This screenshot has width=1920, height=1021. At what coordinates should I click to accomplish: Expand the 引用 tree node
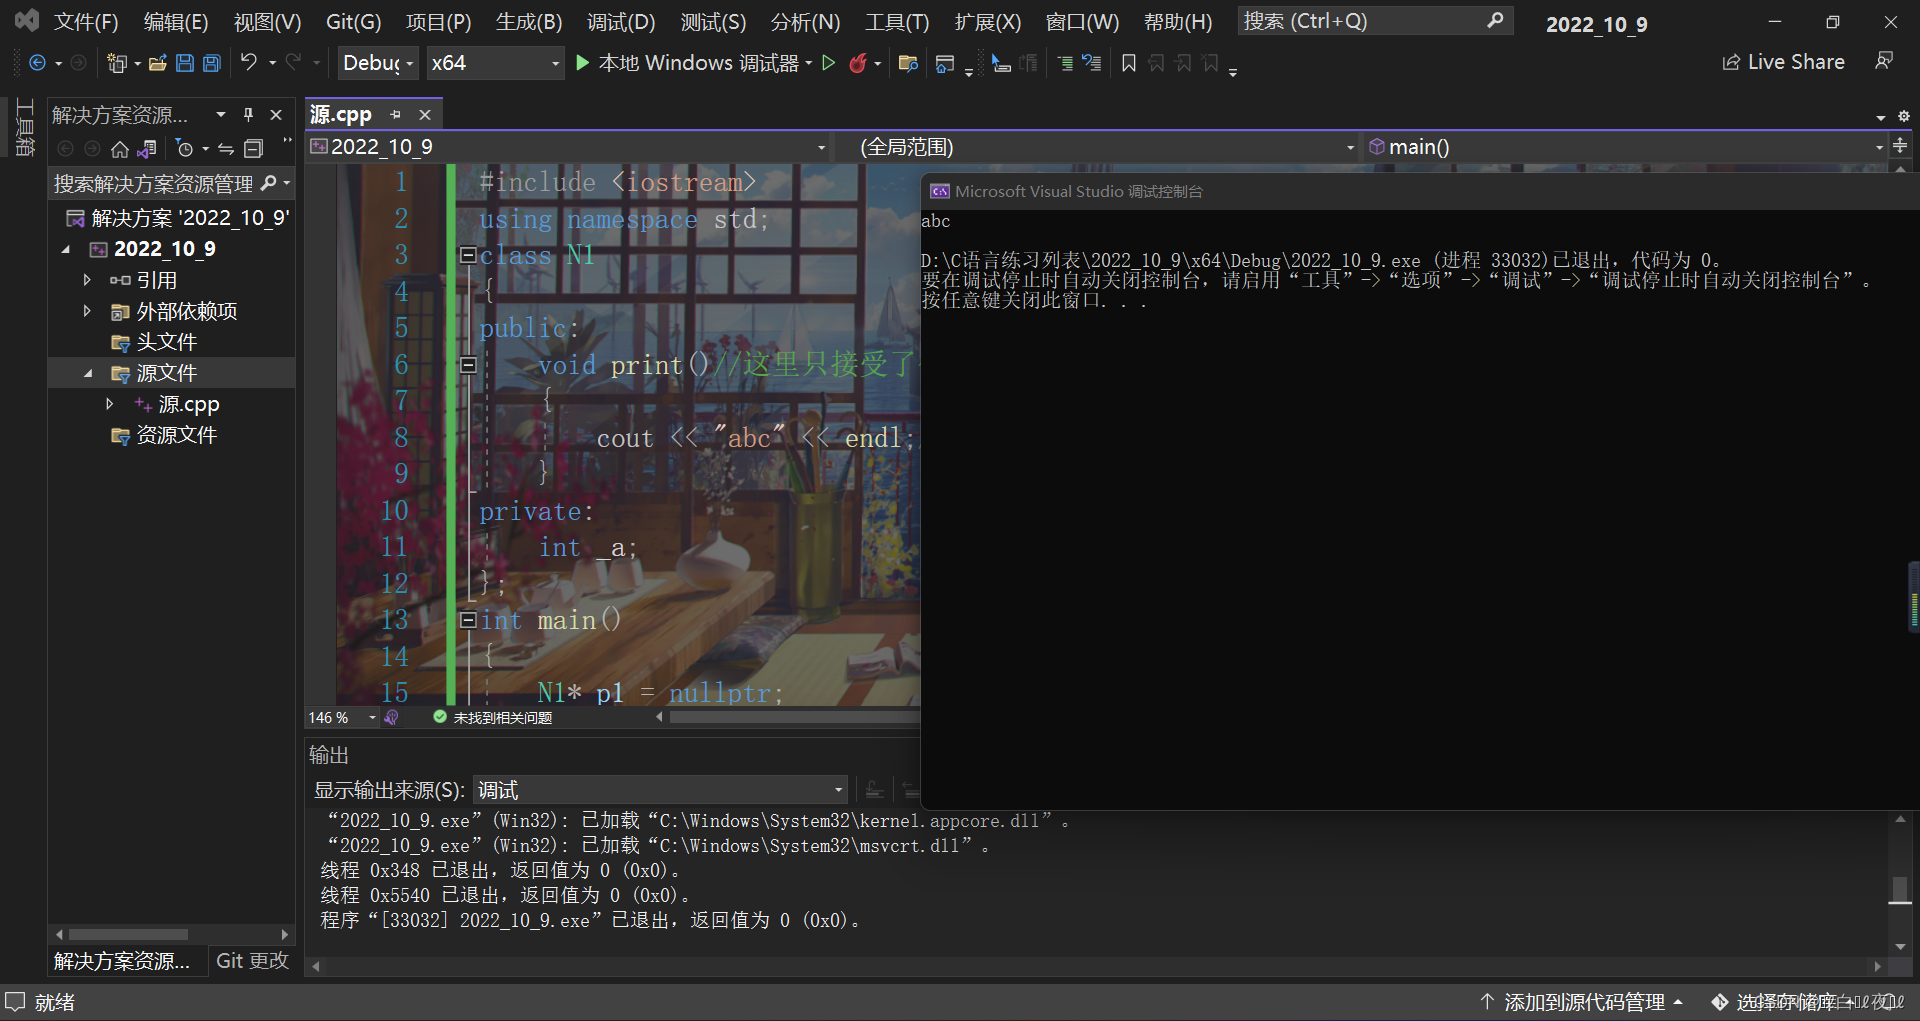click(87, 280)
